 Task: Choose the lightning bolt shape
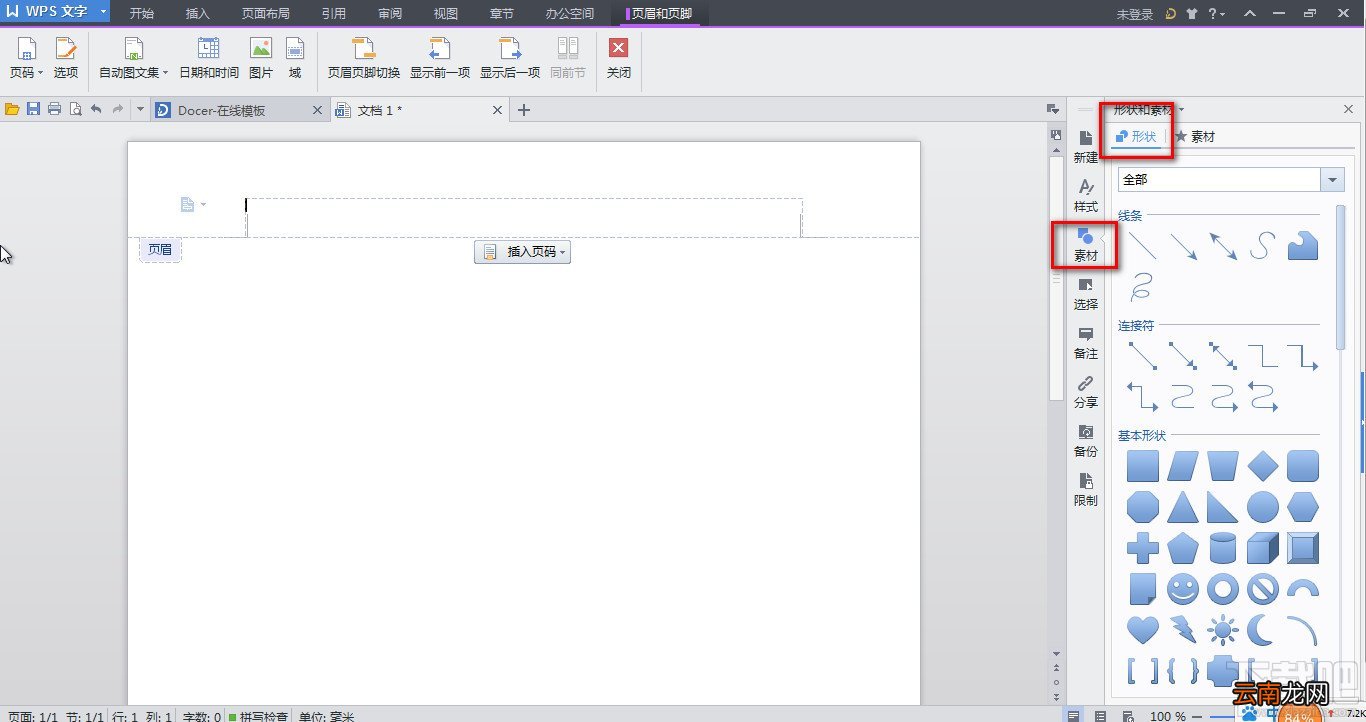click(x=1183, y=629)
